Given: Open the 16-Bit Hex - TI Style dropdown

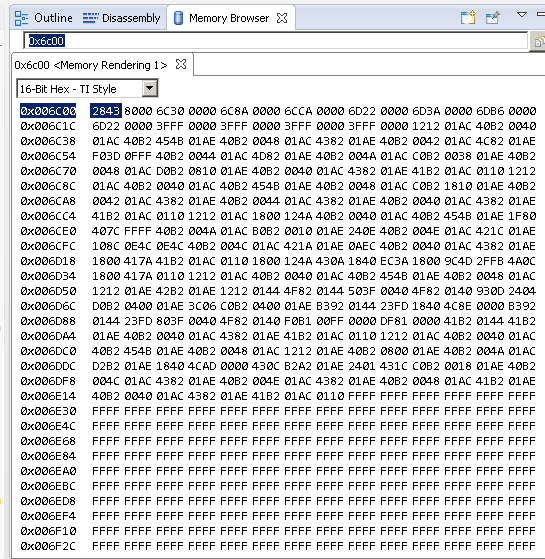Looking at the screenshot, I should (150, 88).
